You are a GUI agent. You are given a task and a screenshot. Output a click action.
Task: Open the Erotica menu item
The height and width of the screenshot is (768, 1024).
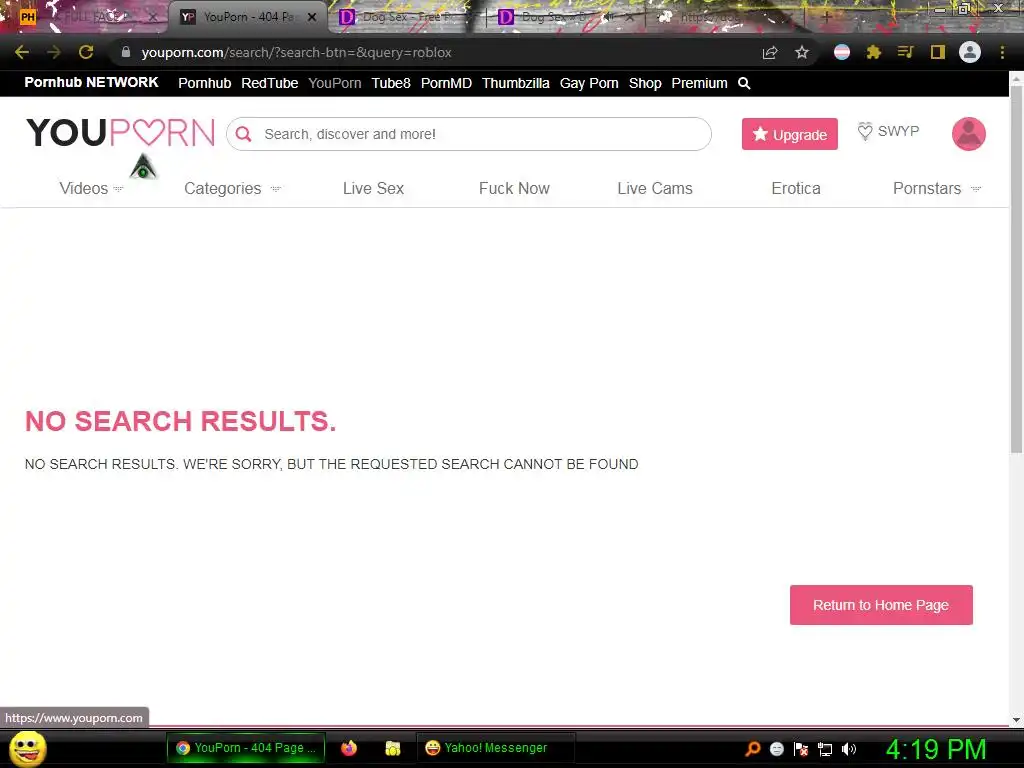[x=795, y=188]
